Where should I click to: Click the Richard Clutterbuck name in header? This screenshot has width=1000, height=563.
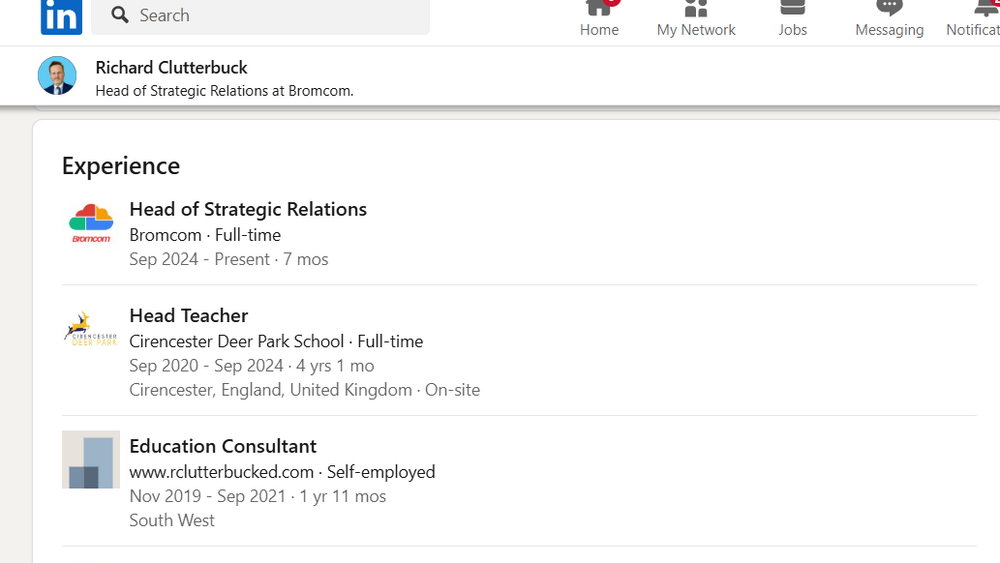pos(171,67)
